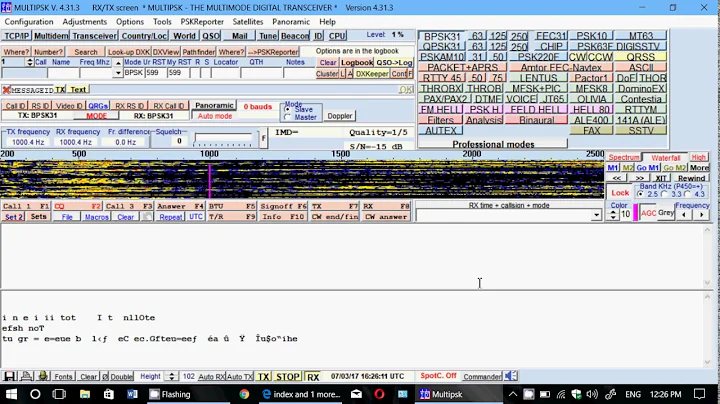This screenshot has width=720, height=404.
Task: Switch to the Spectrum tab
Action: pyautogui.click(x=624, y=157)
